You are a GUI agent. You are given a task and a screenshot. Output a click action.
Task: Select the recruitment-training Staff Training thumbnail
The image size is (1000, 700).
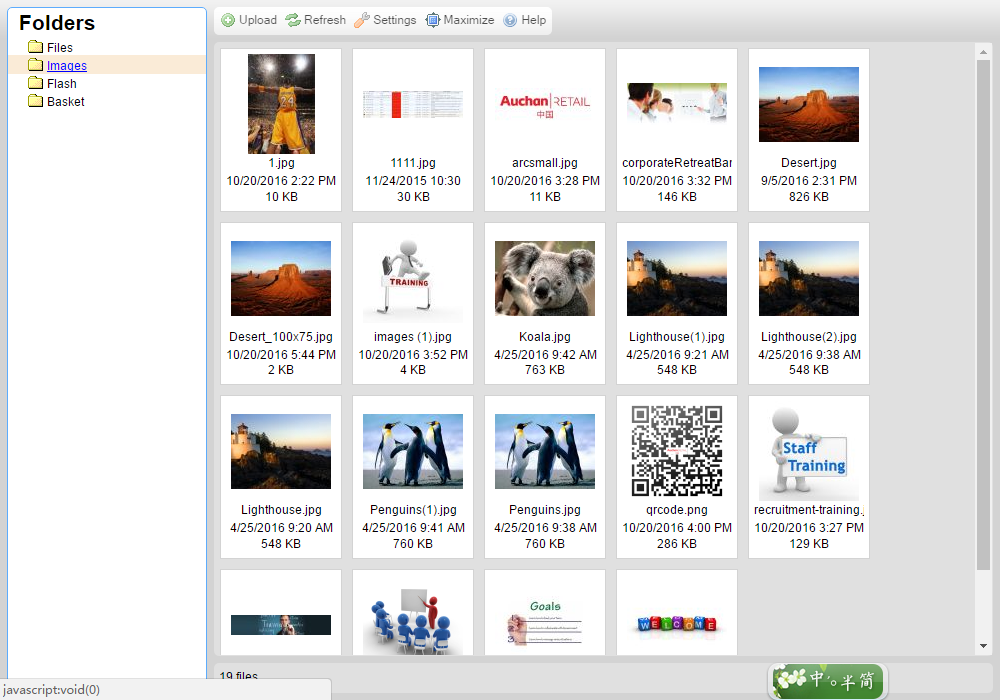pyautogui.click(x=809, y=451)
